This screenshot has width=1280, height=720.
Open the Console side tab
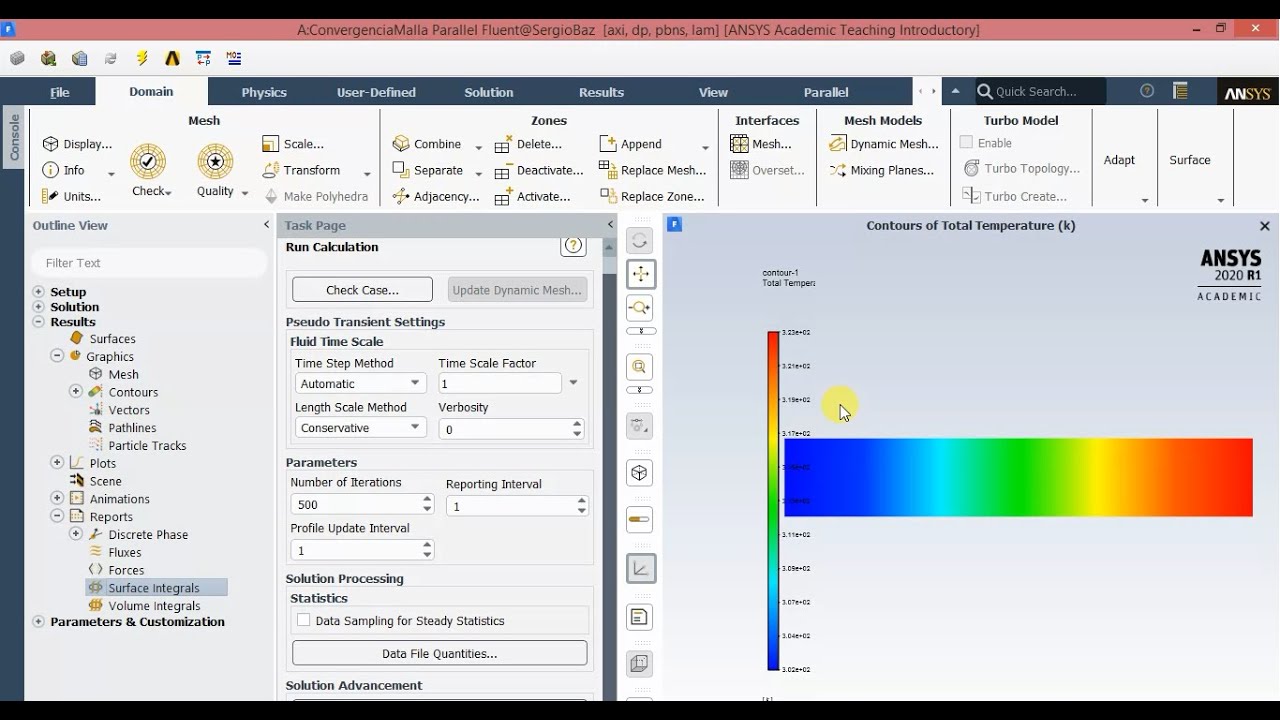tap(14, 138)
